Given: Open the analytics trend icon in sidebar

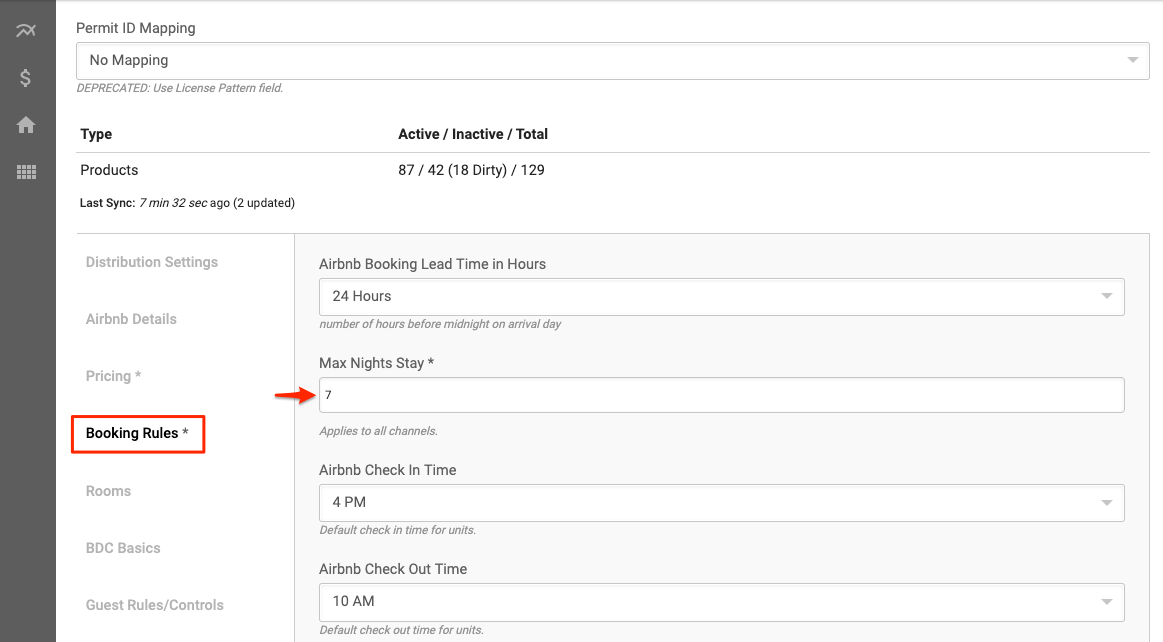Looking at the screenshot, I should [26, 30].
